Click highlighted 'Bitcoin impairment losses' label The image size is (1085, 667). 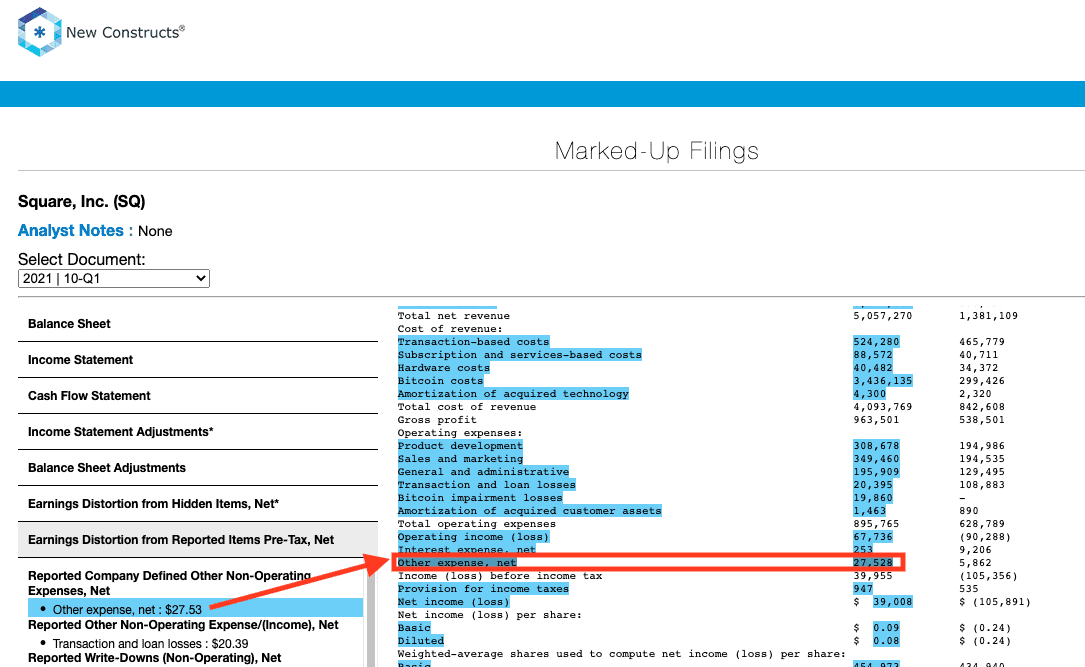coord(480,497)
